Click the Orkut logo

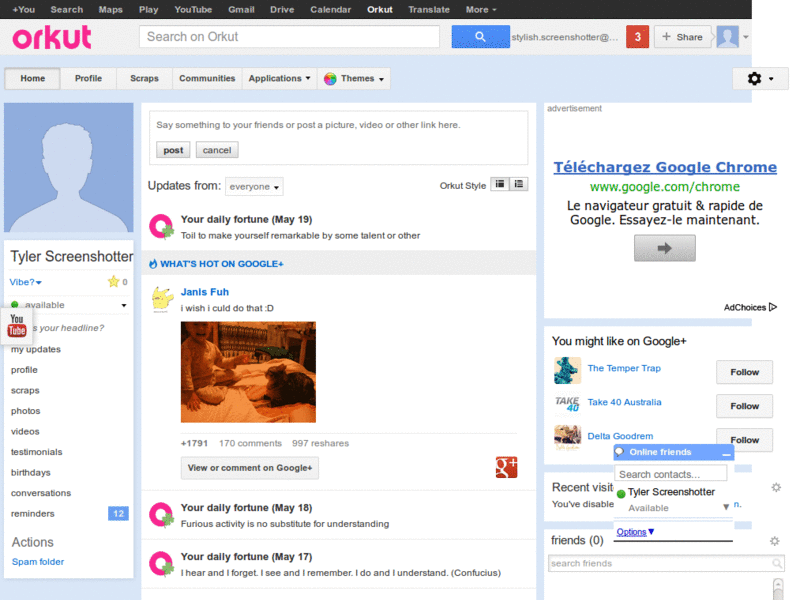pyautogui.click(x=52, y=37)
